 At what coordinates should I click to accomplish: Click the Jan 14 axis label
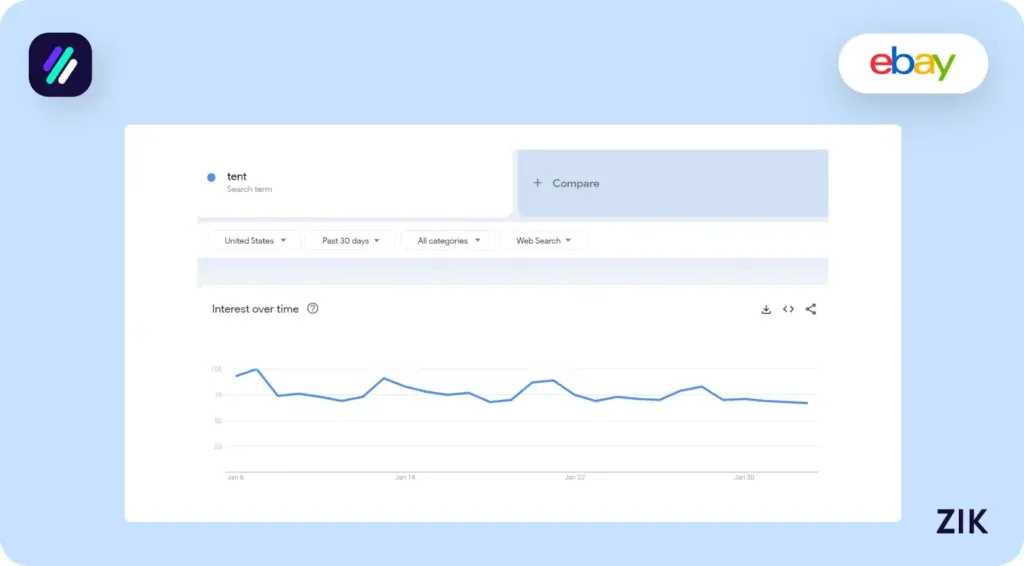coord(405,478)
